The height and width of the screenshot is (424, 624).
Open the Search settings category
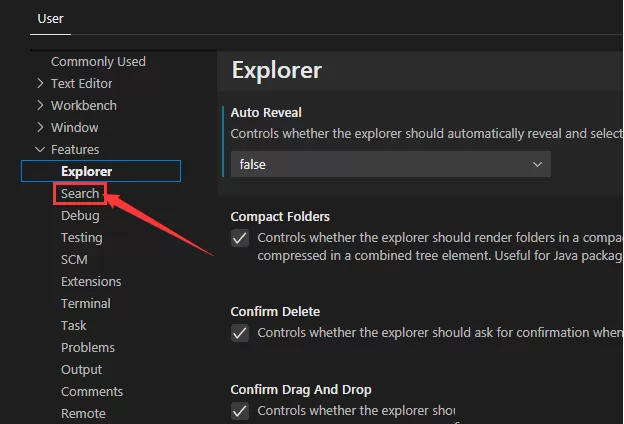pos(80,193)
